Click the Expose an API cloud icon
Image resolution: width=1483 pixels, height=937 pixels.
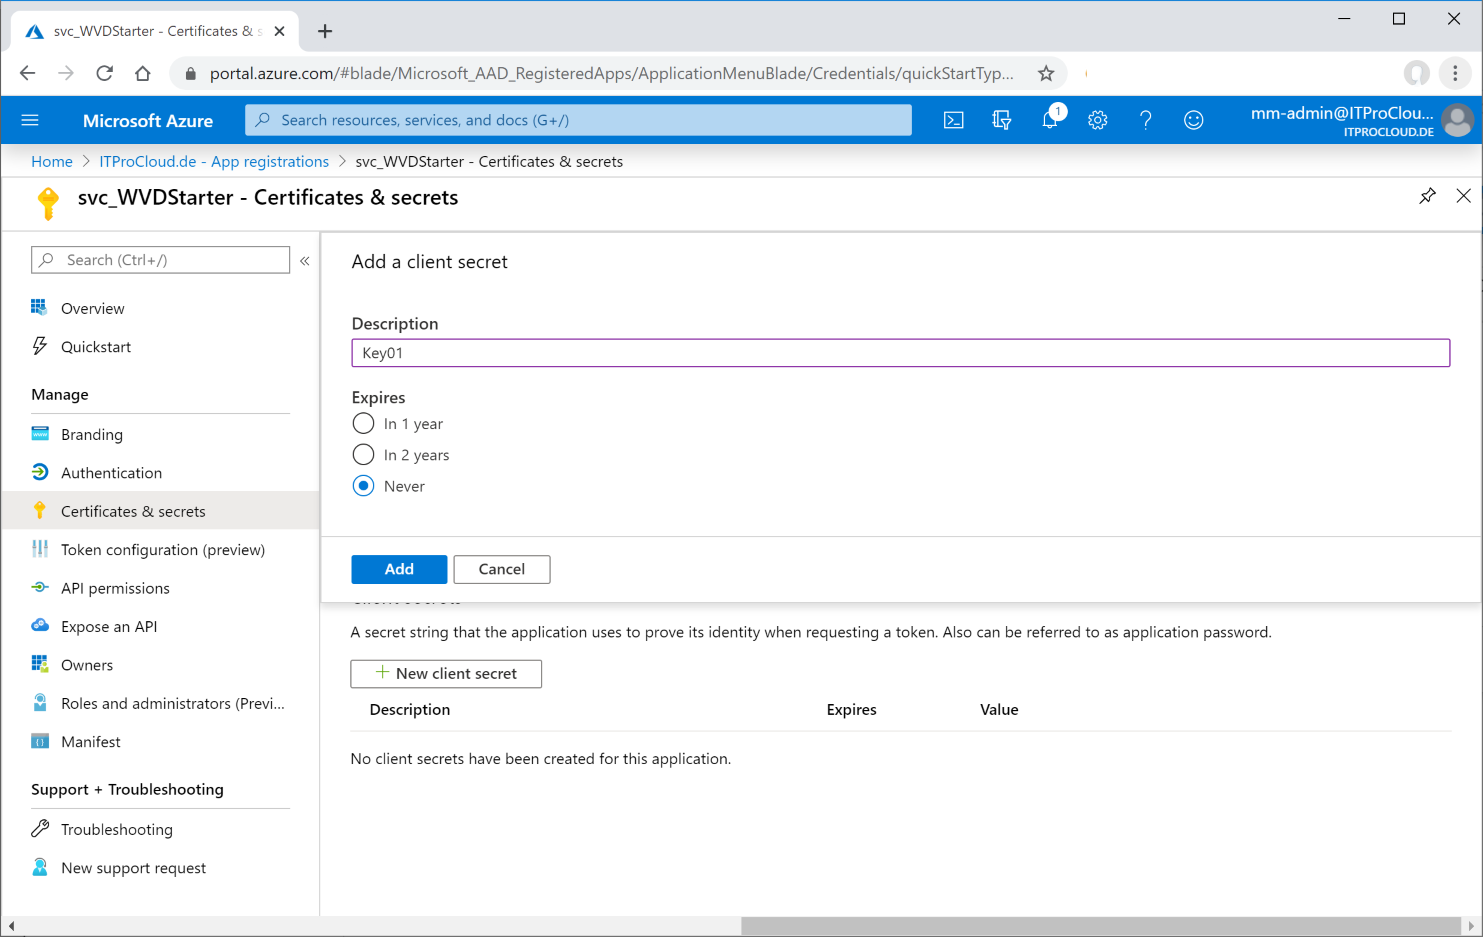tap(40, 626)
